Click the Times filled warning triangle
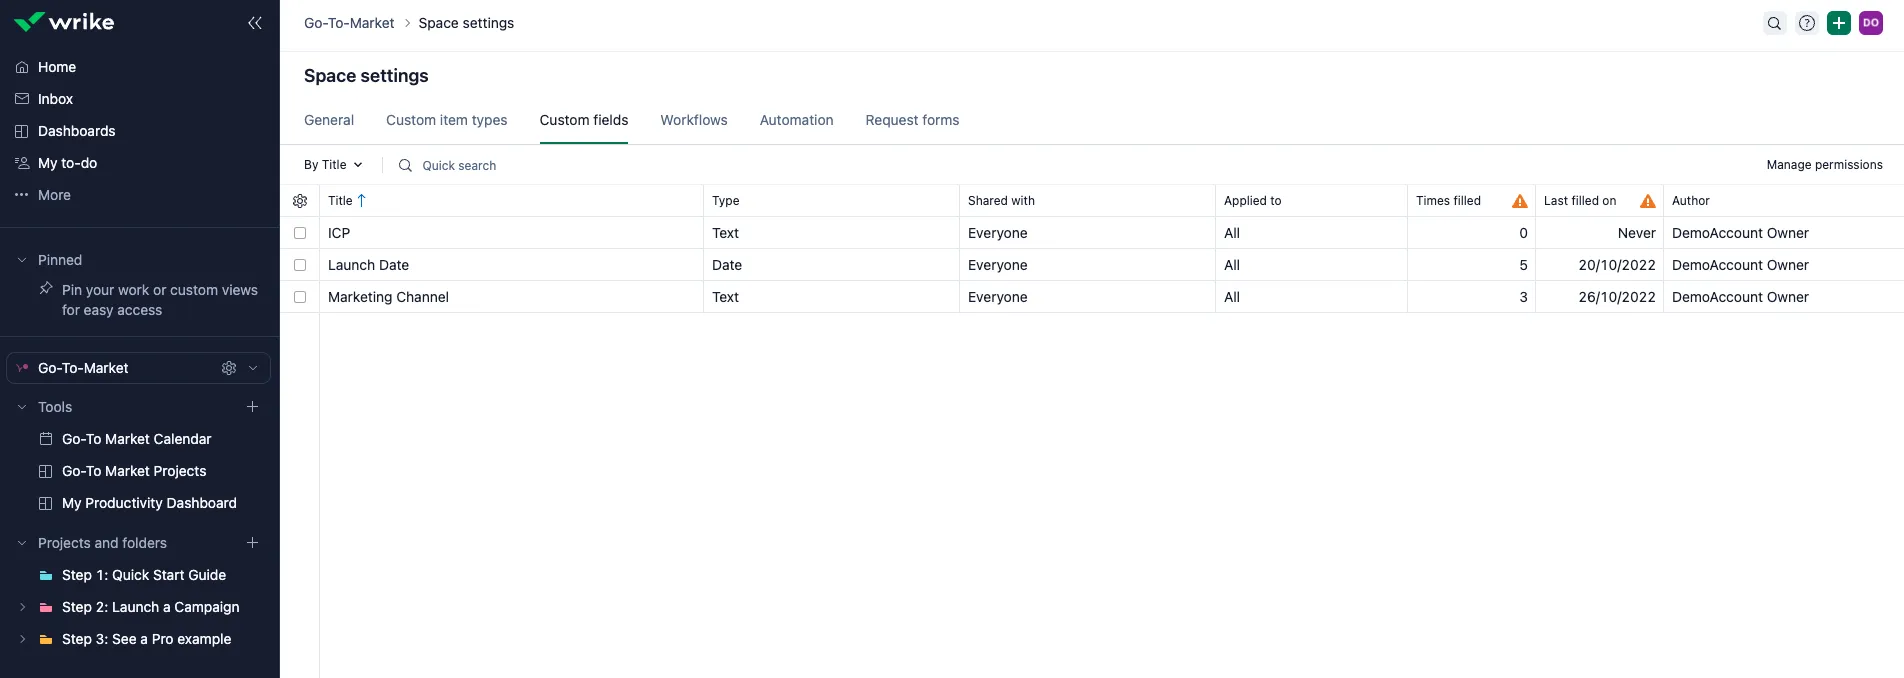The height and width of the screenshot is (678, 1904). 1519,201
